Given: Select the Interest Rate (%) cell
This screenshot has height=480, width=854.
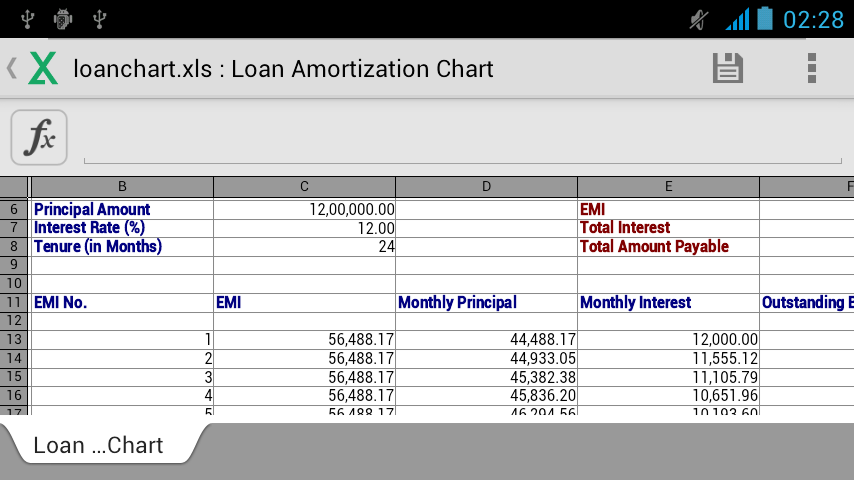Looking at the screenshot, I should click(x=123, y=228).
